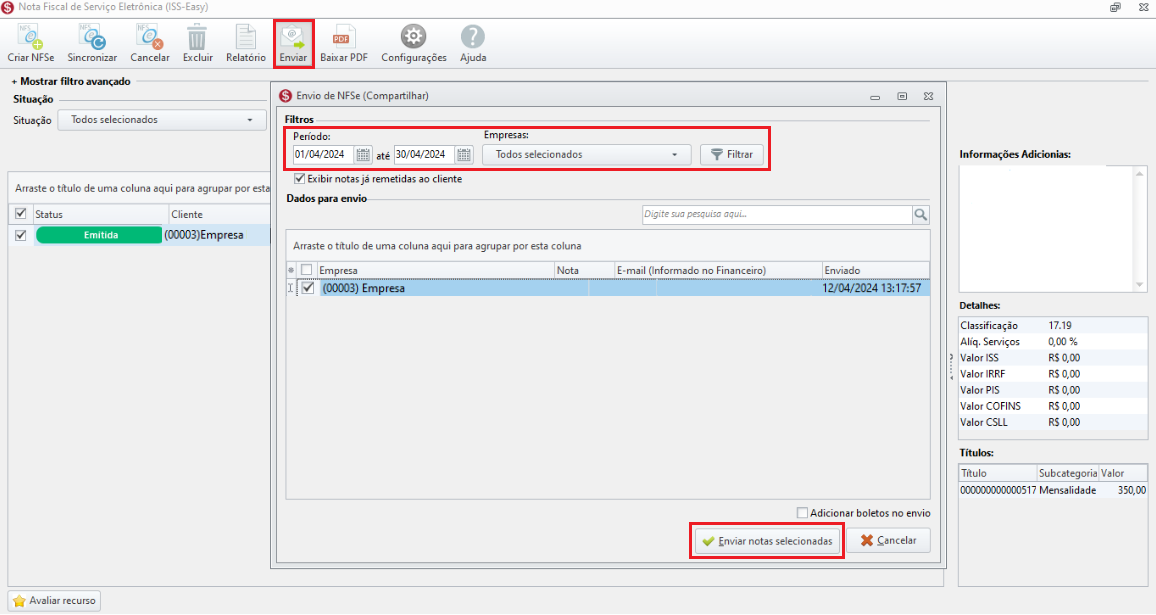Open Configurações gear in toolbar

click(x=414, y=43)
